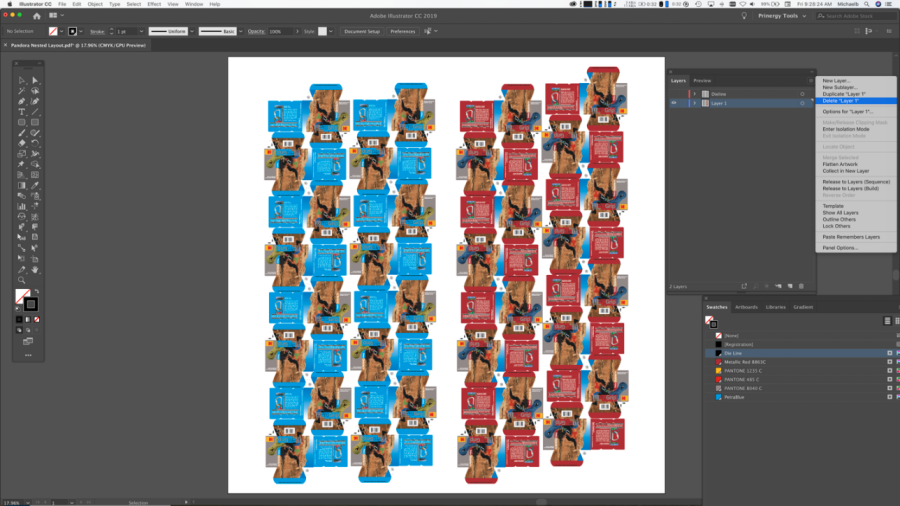Switch Swatches panel to list view
Viewport: 900px width, 506px height.
886,321
